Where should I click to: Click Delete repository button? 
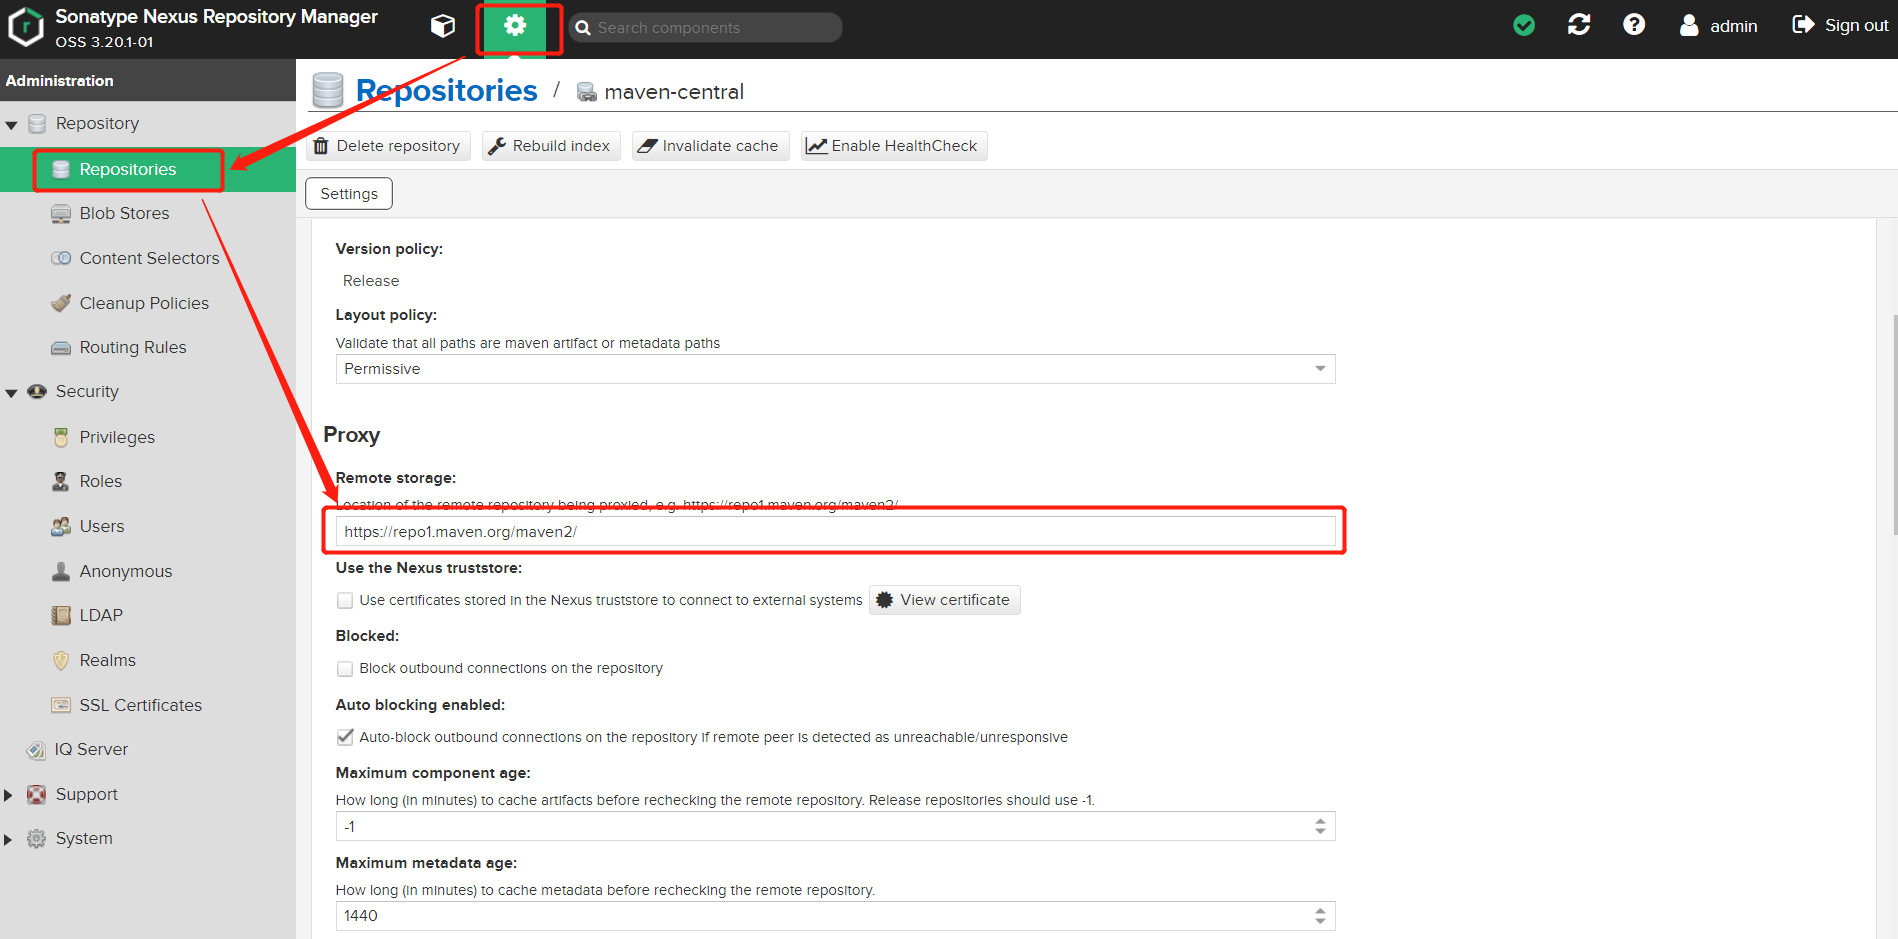[x=388, y=146]
